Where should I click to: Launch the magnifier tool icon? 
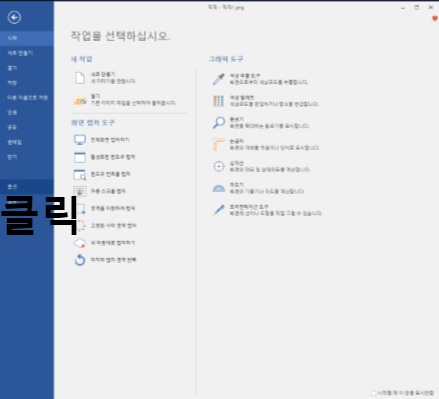pos(219,123)
